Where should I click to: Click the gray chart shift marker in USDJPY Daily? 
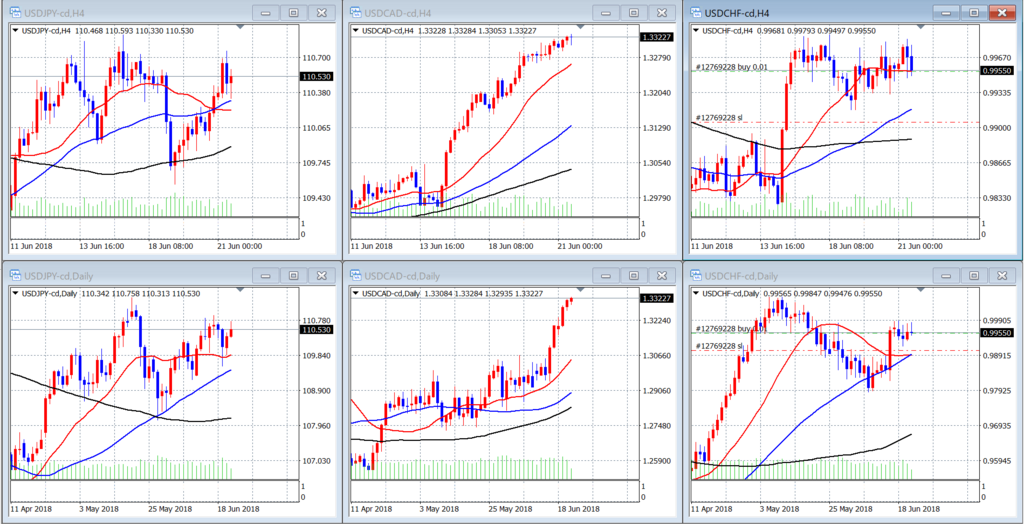click(x=240, y=290)
